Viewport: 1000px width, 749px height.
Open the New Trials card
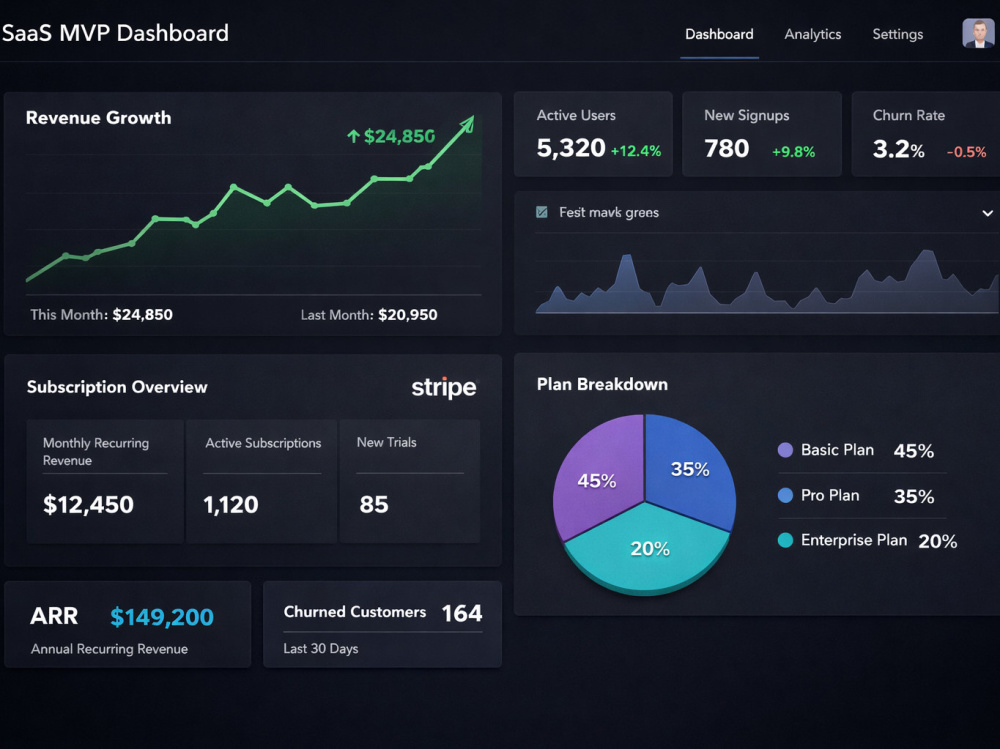click(x=409, y=481)
